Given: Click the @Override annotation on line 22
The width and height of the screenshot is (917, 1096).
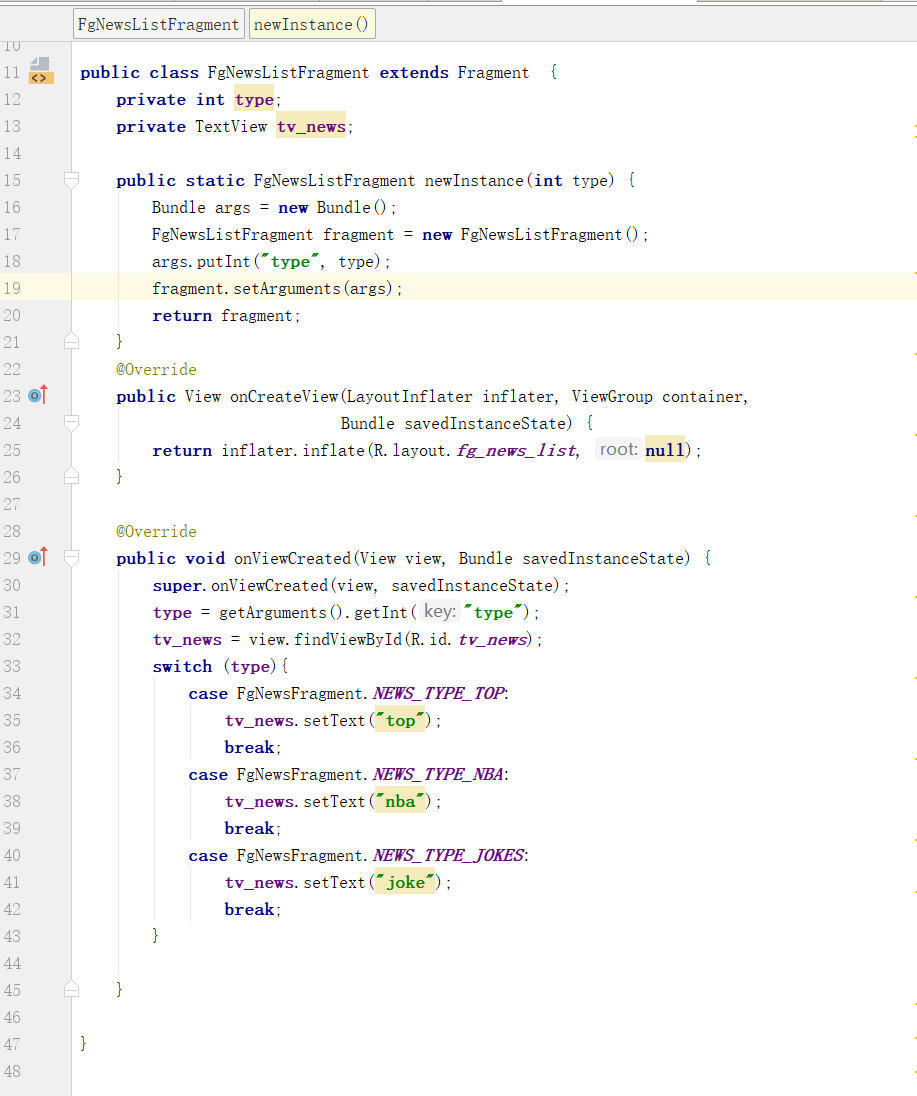Looking at the screenshot, I should 157,369.
